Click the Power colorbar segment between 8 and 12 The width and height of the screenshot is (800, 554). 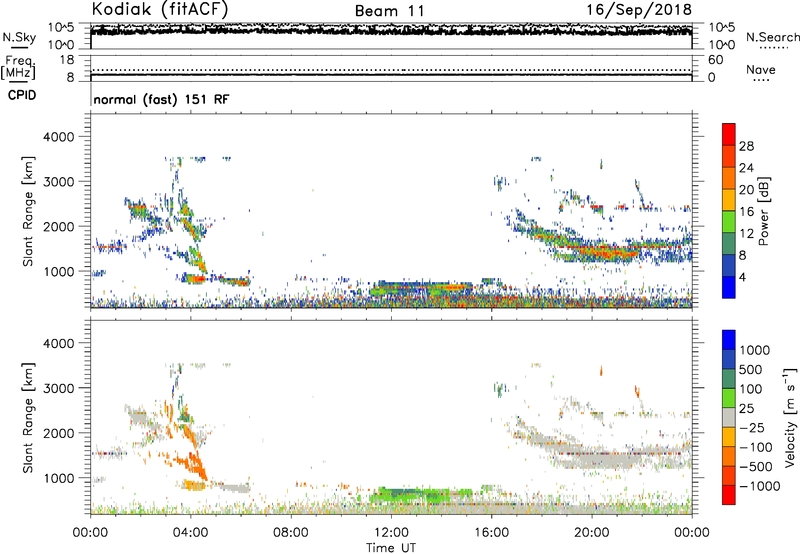[x=729, y=244]
